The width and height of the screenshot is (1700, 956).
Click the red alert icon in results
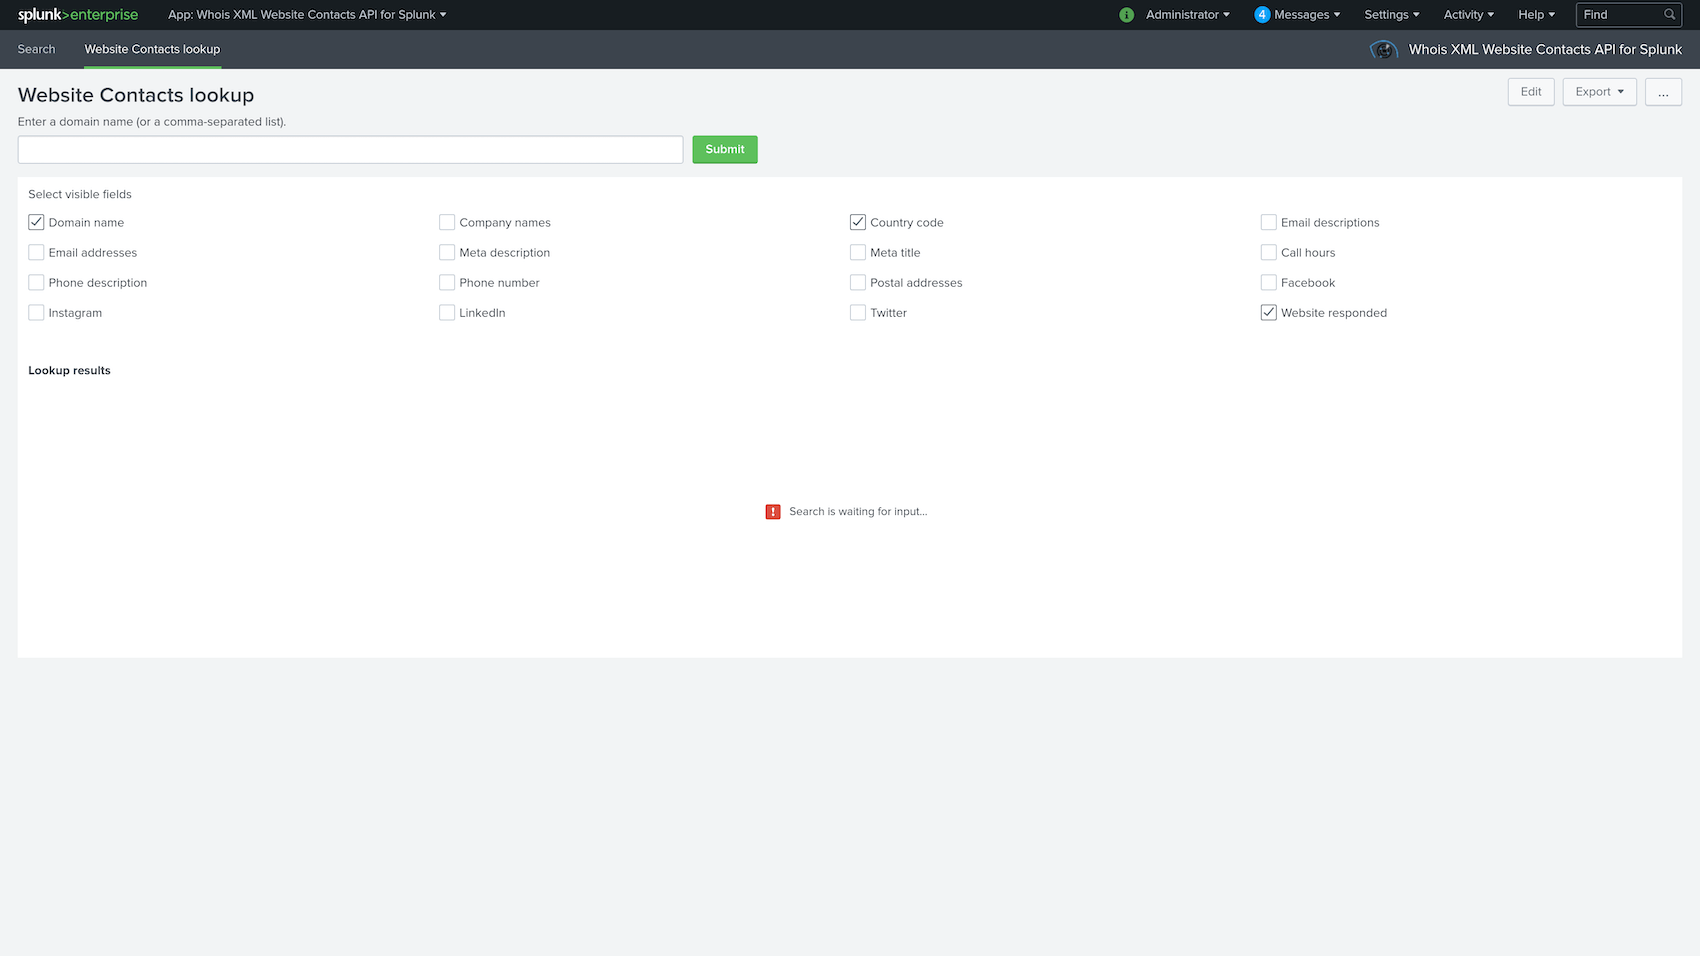pos(773,512)
